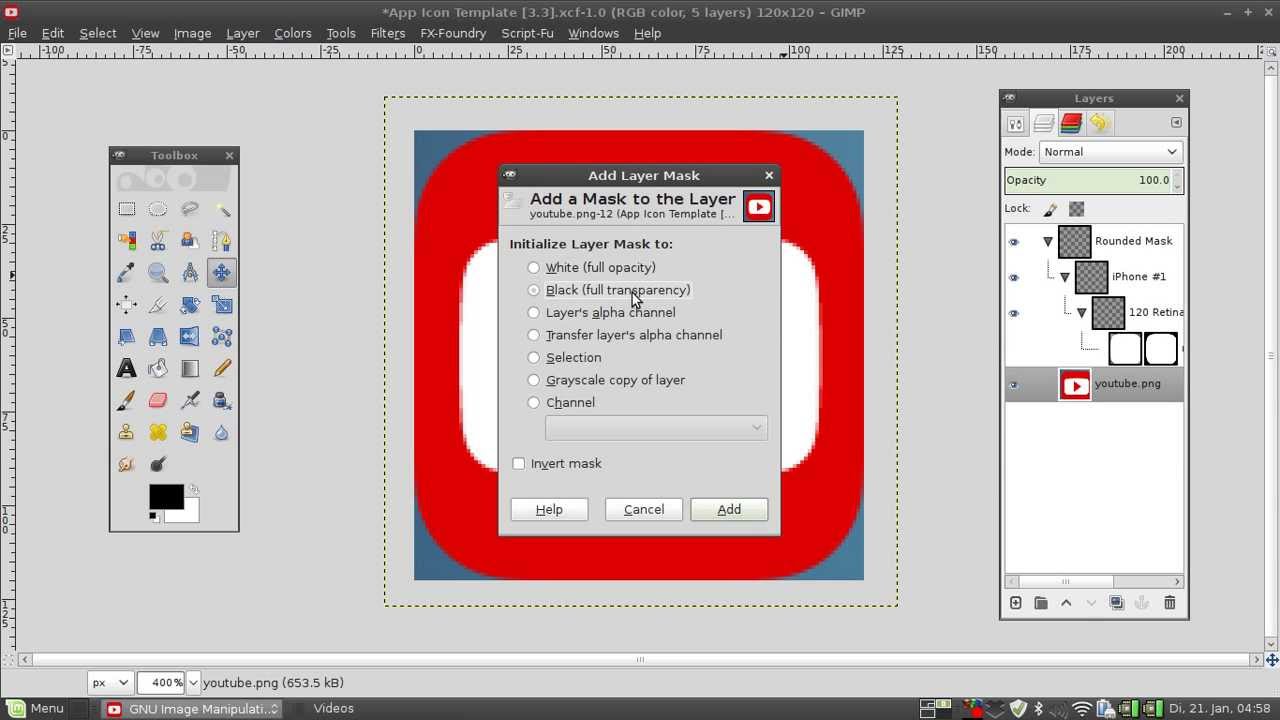Open the zoom level dropdown arrow
Viewport: 1280px width, 720px height.
(193, 683)
